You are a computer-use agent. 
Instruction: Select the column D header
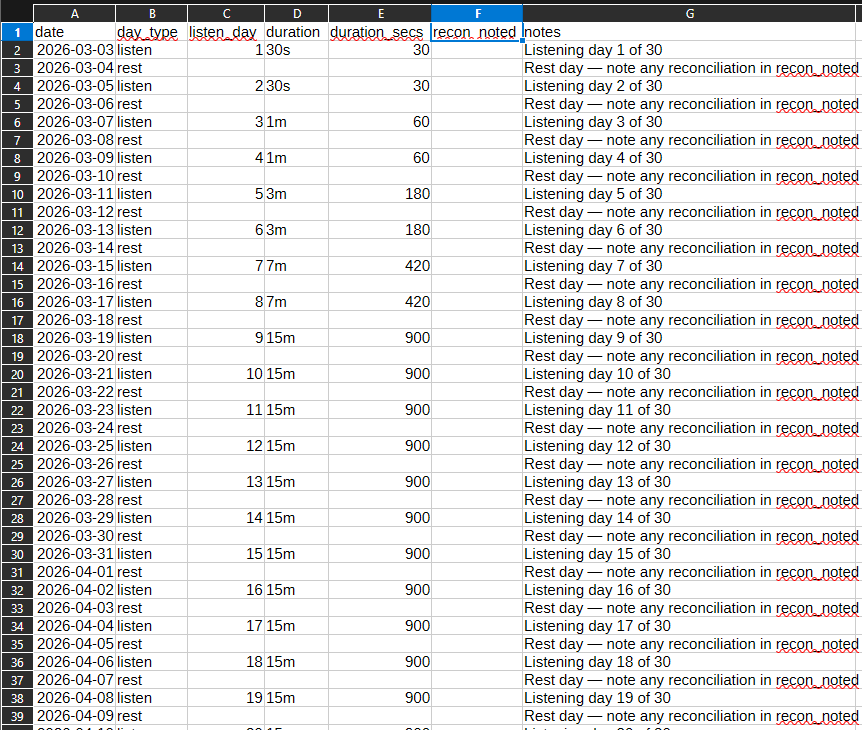(295, 14)
